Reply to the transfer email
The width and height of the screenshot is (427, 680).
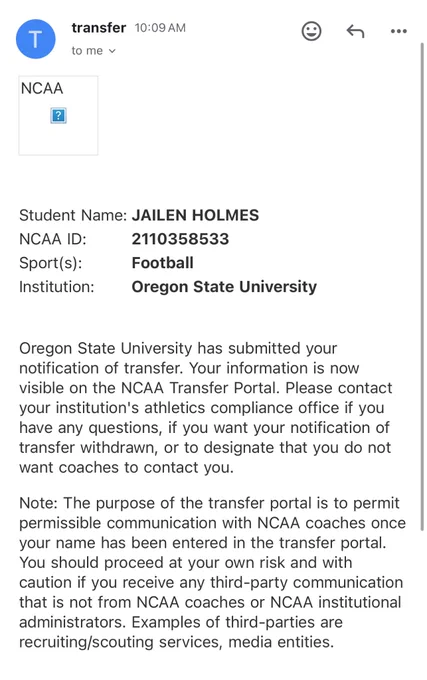pyautogui.click(x=355, y=31)
